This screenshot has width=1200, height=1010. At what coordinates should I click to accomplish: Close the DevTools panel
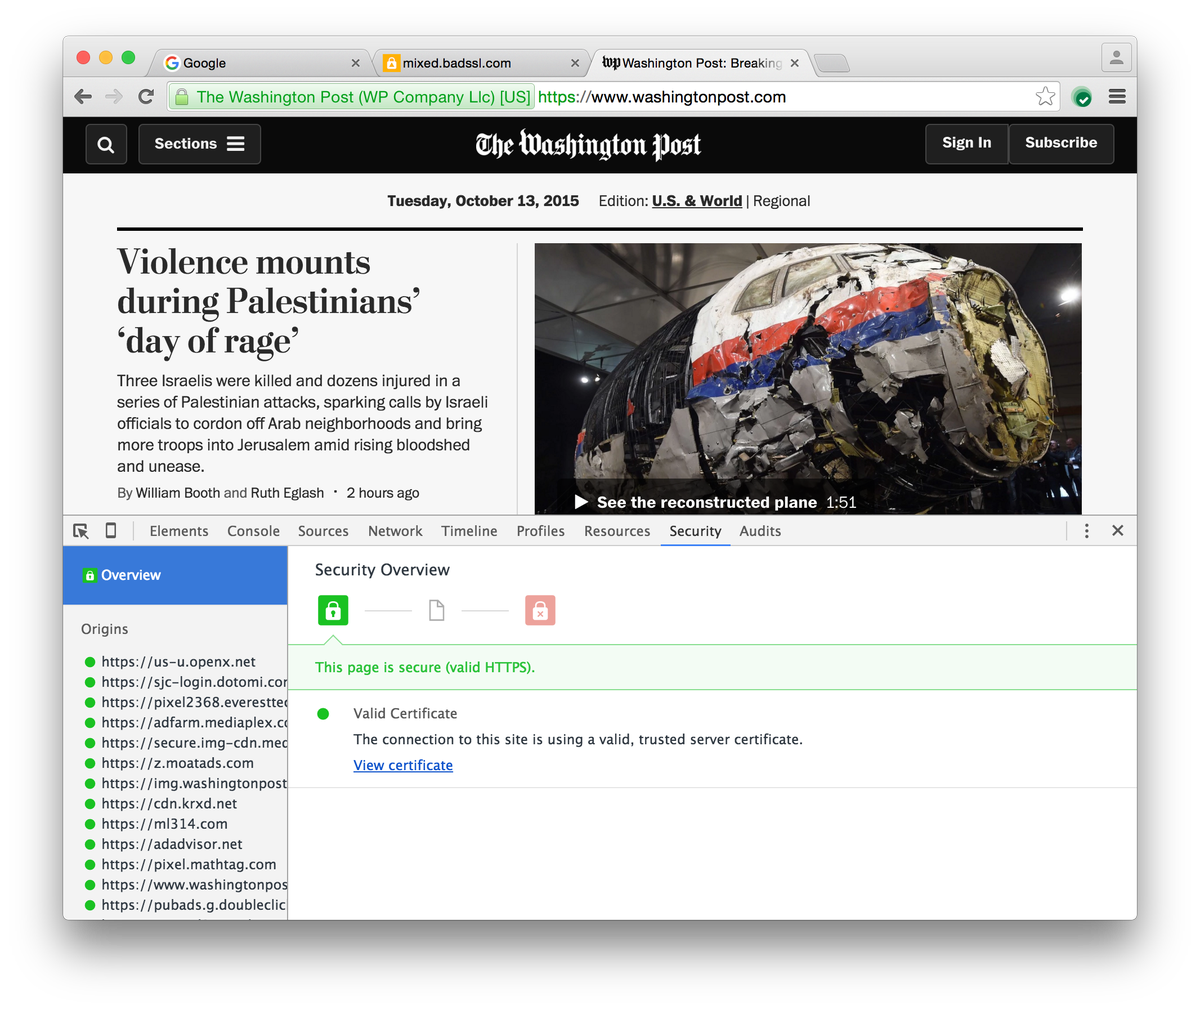(1118, 531)
